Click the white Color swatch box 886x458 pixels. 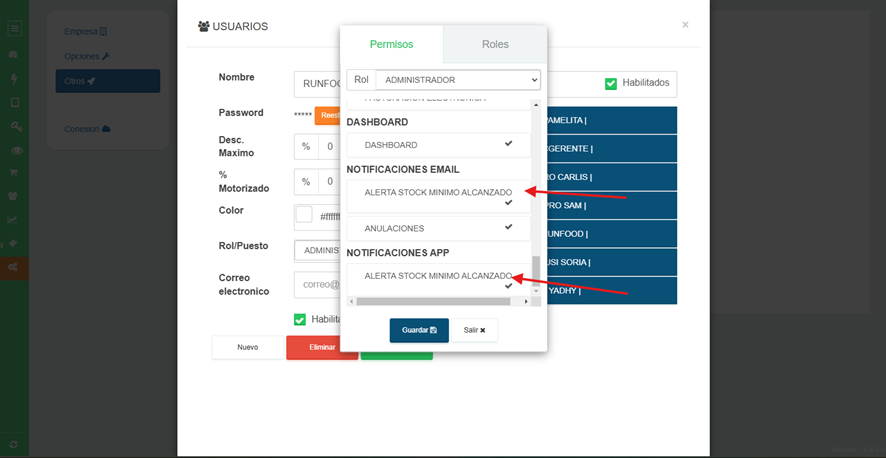tap(304, 215)
